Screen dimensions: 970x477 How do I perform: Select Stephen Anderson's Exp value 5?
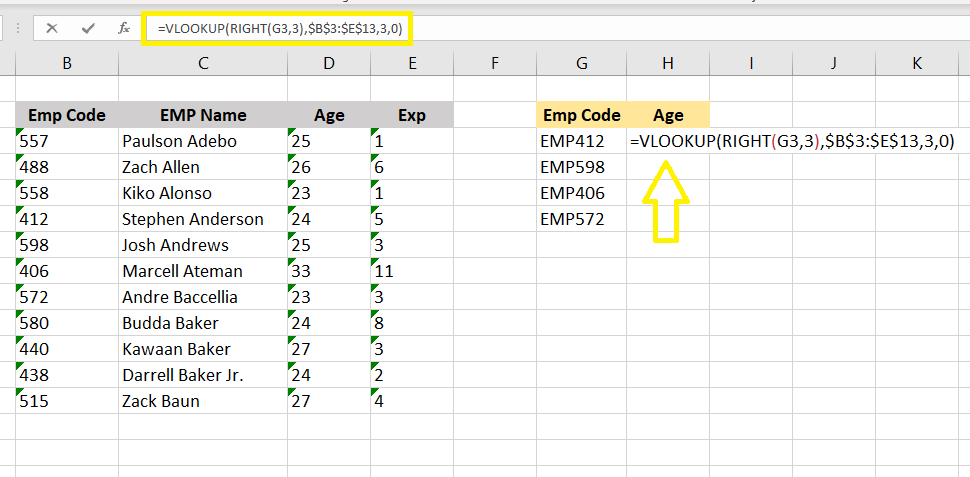[412, 219]
